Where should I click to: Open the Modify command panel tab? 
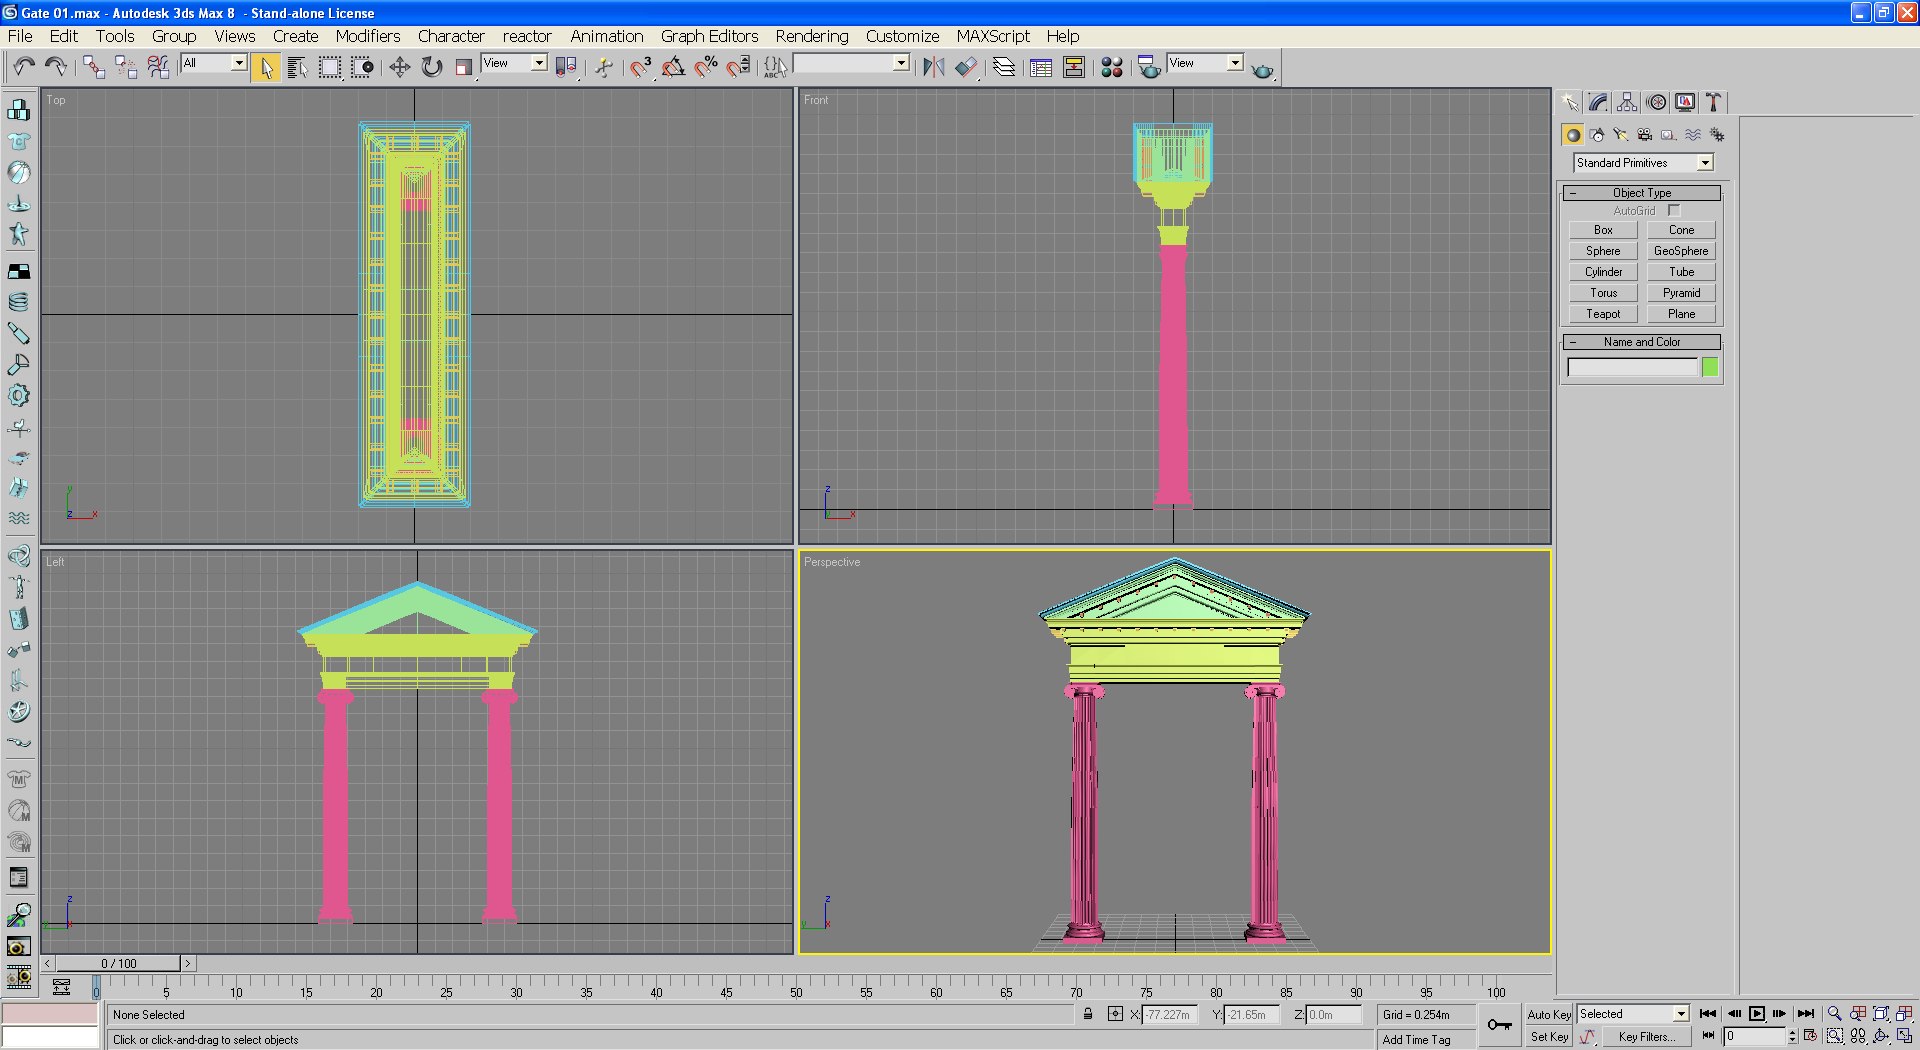[1598, 102]
